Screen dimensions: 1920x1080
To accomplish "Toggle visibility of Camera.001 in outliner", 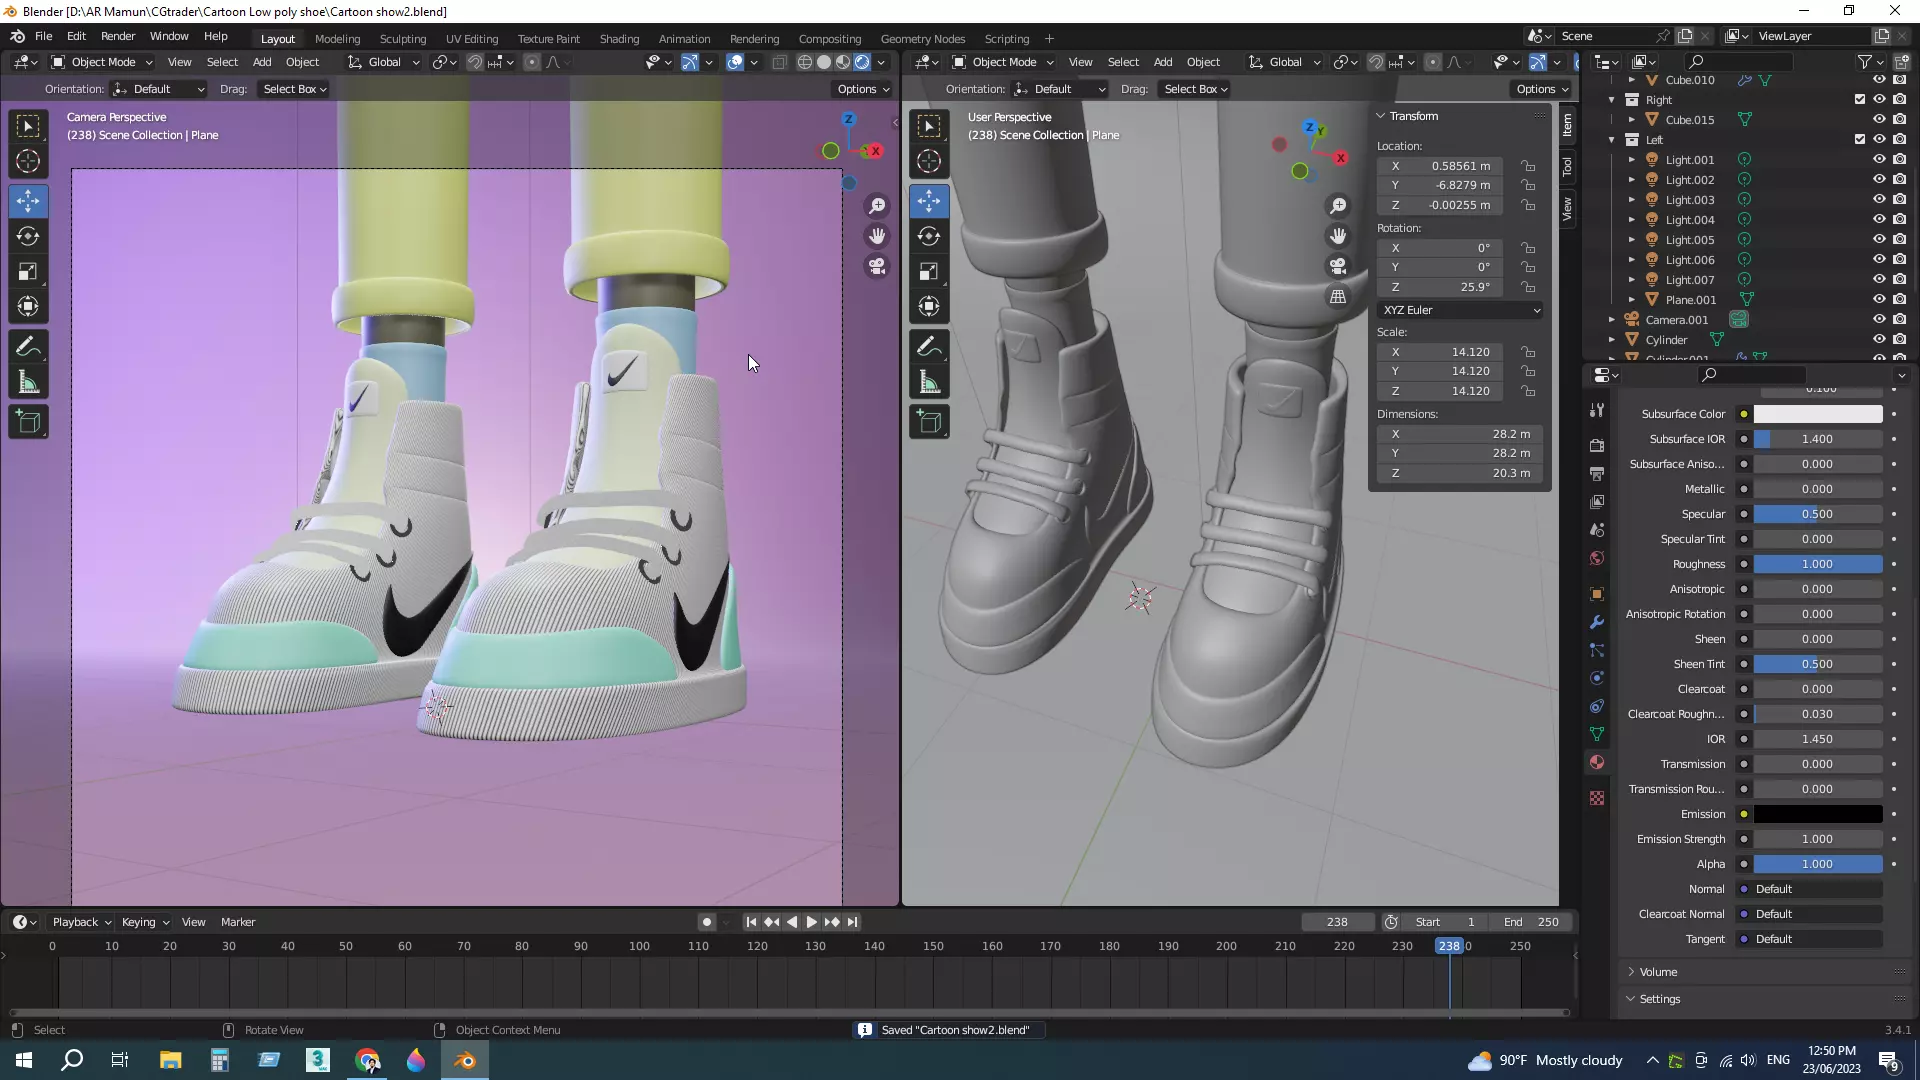I will pos(1879,320).
